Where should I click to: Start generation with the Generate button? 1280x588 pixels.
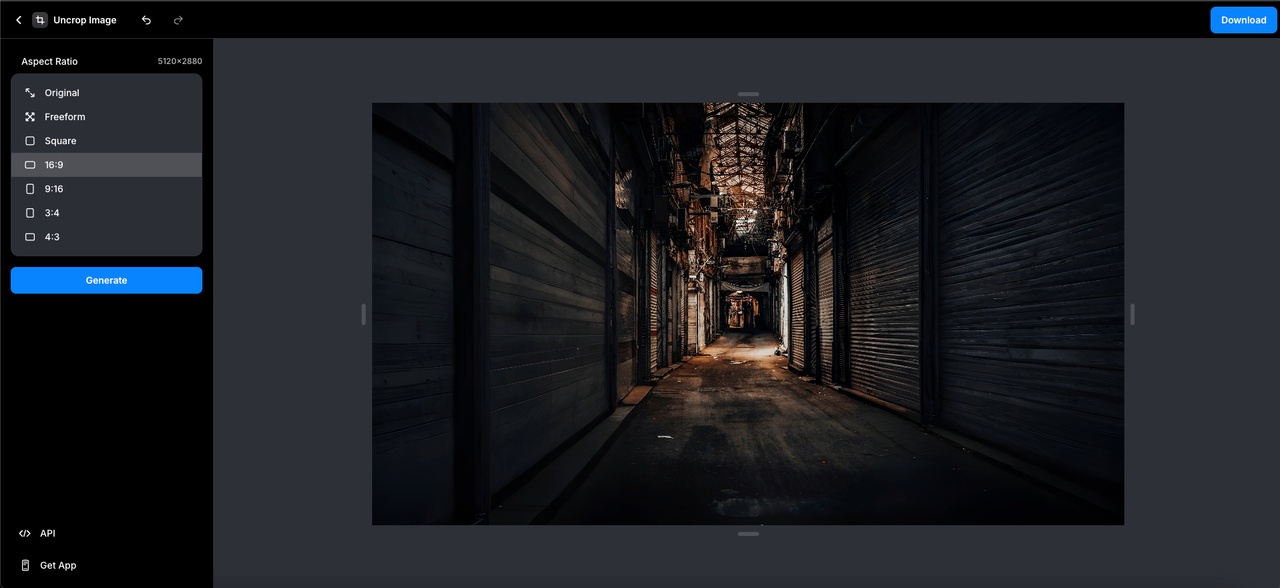tap(106, 280)
